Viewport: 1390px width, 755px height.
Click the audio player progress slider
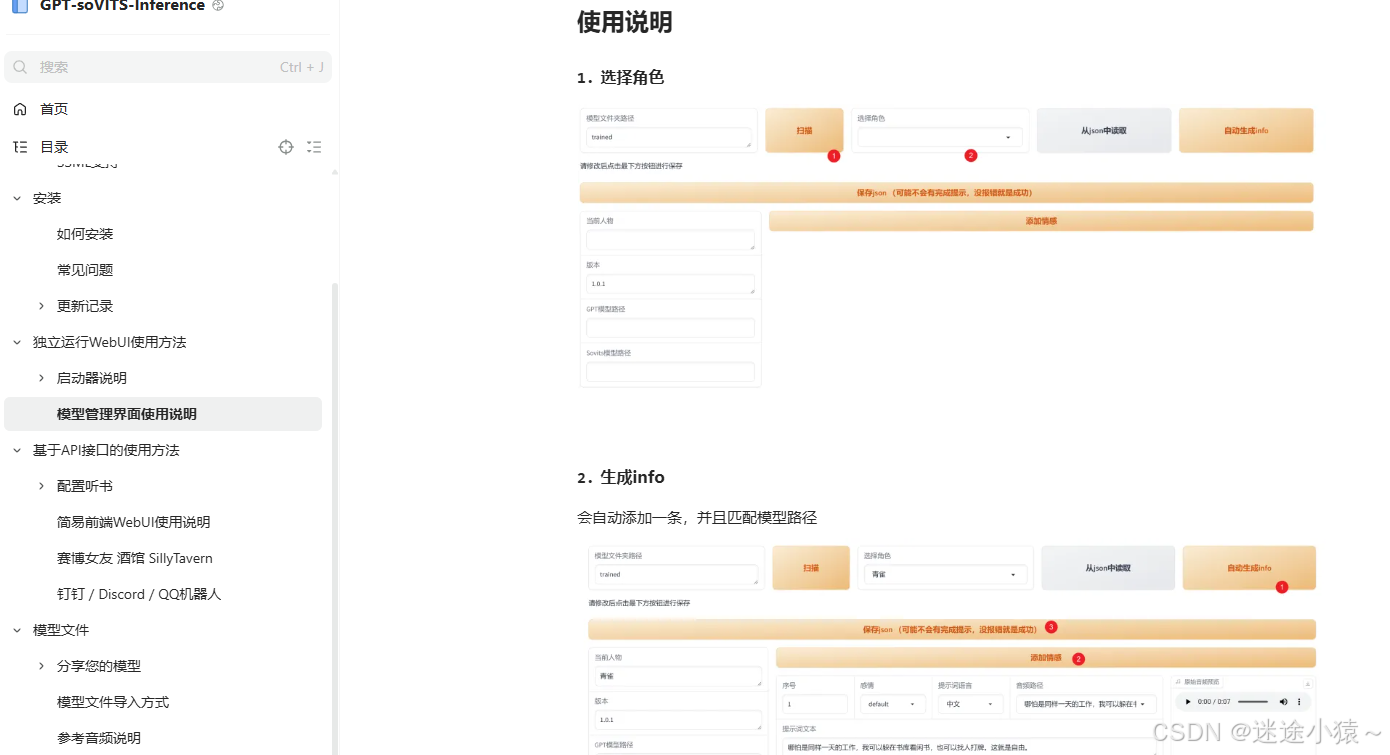(1253, 702)
